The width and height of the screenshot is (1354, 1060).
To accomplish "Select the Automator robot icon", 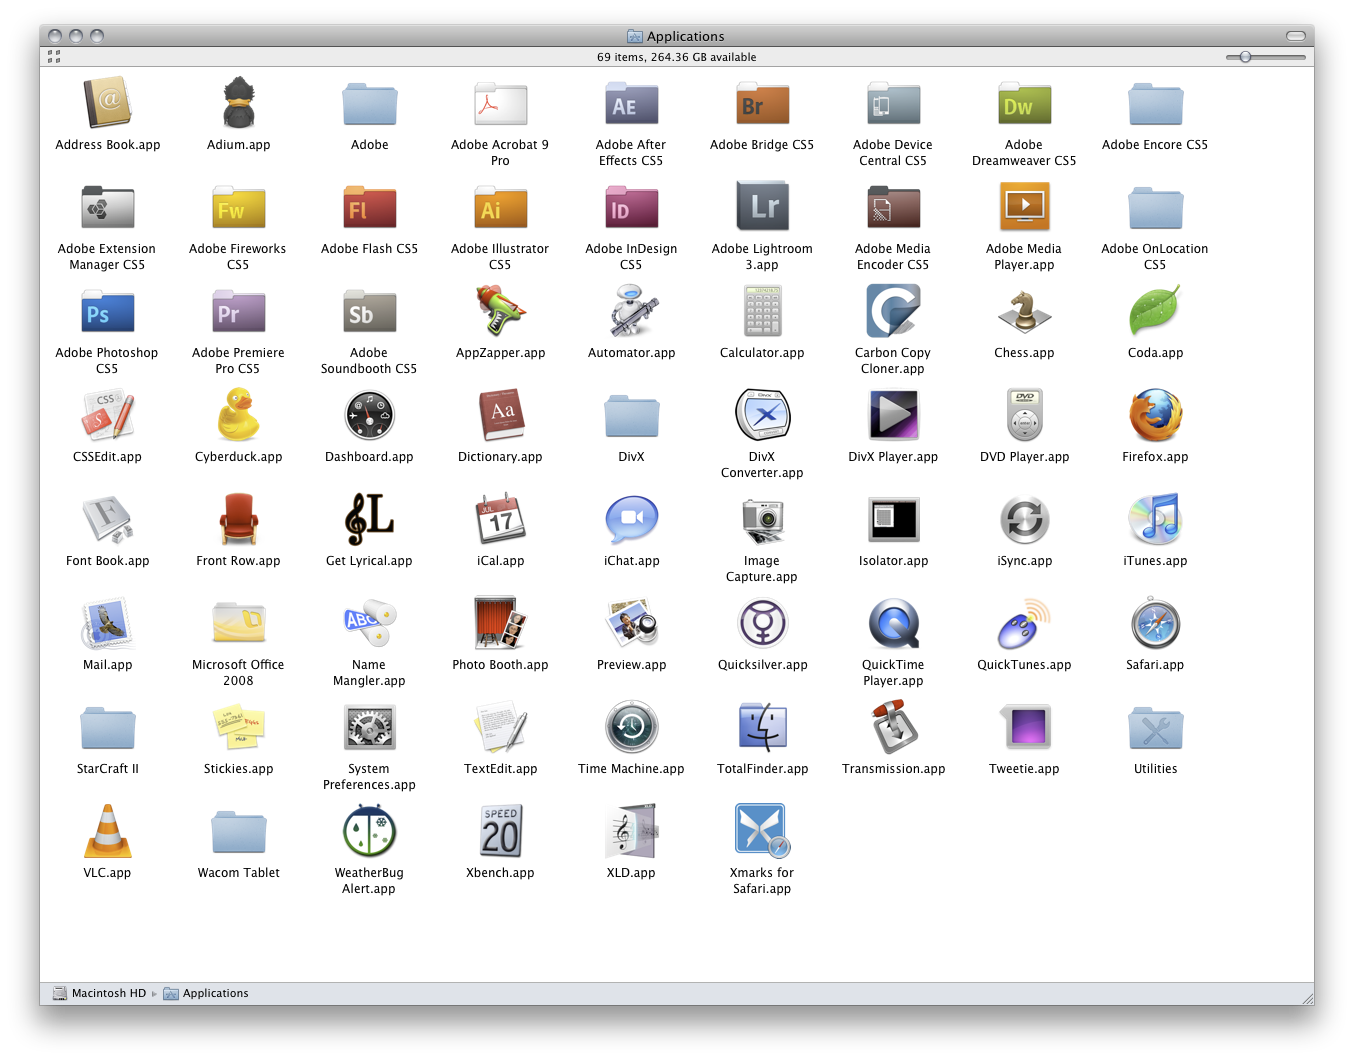I will [633, 311].
